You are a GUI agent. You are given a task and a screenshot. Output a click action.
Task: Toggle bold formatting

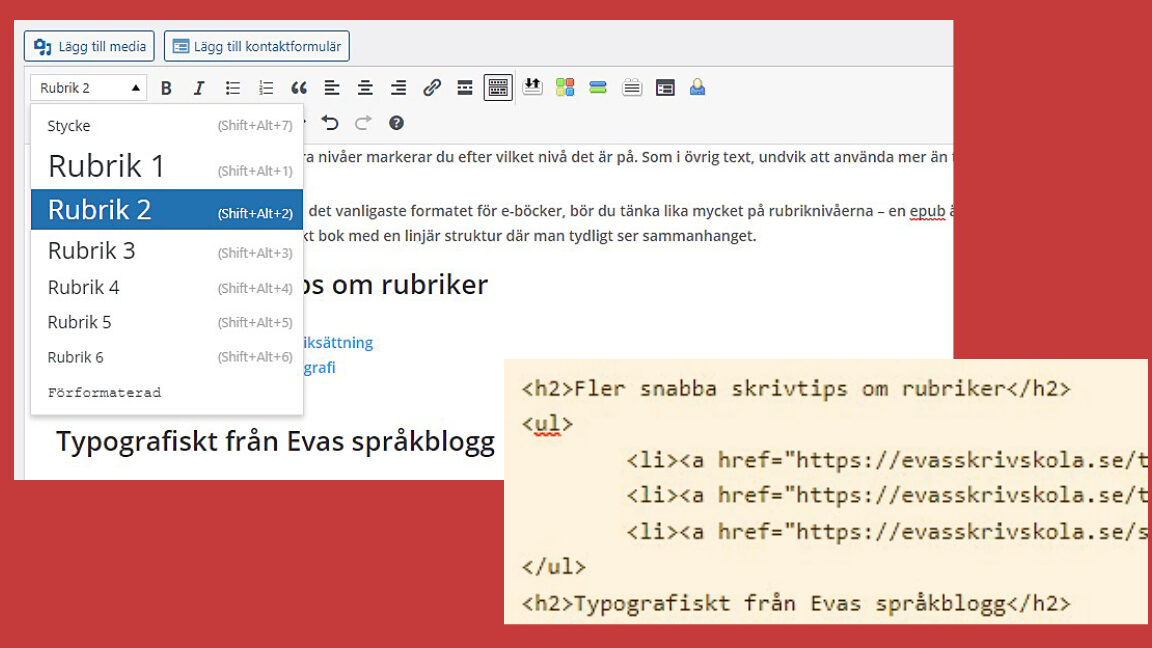[x=166, y=88]
